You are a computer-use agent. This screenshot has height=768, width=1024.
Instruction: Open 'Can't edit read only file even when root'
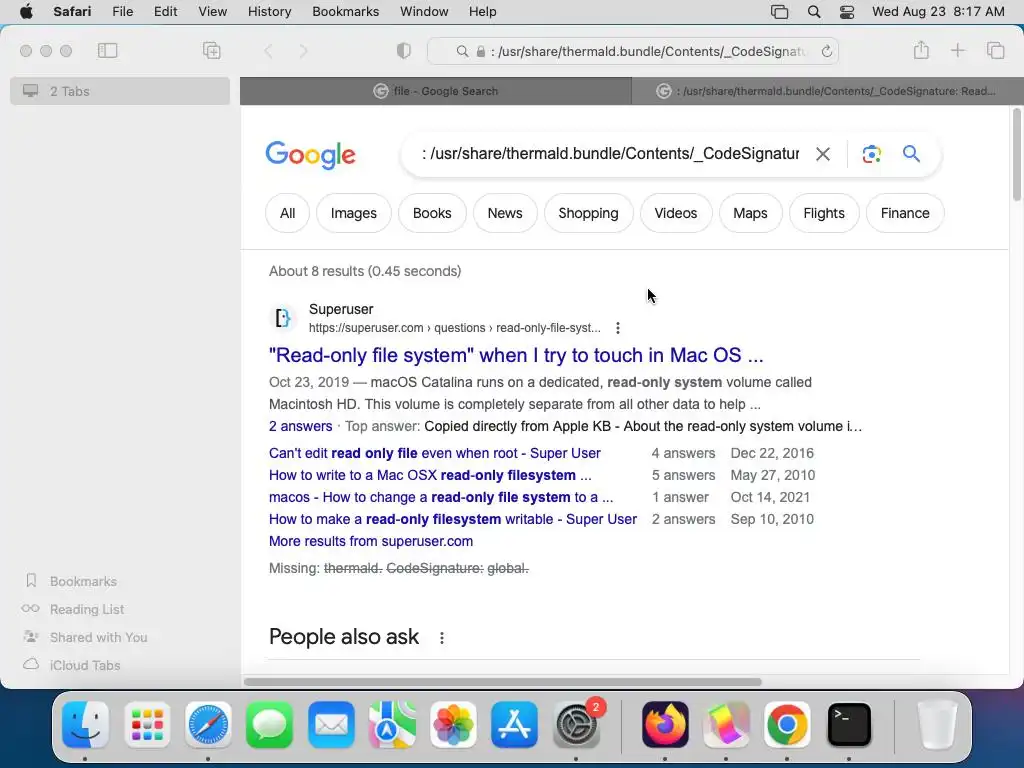434,453
